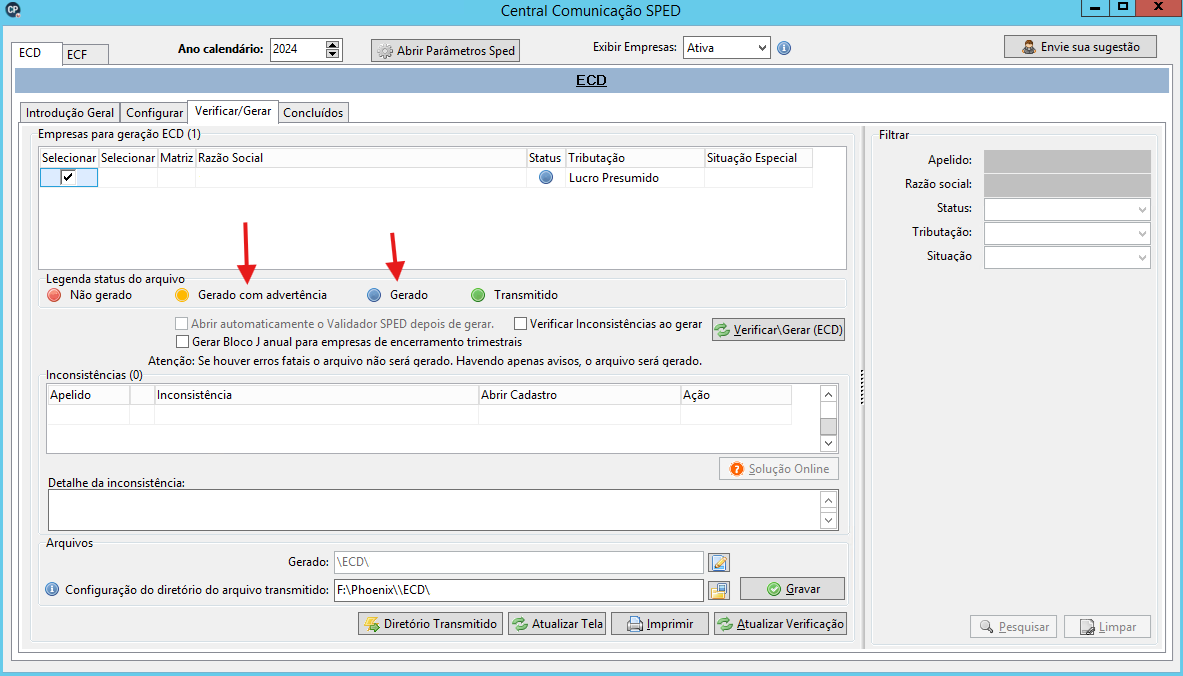
Task: Click the red Não gerado legend circle
Action: (54, 295)
